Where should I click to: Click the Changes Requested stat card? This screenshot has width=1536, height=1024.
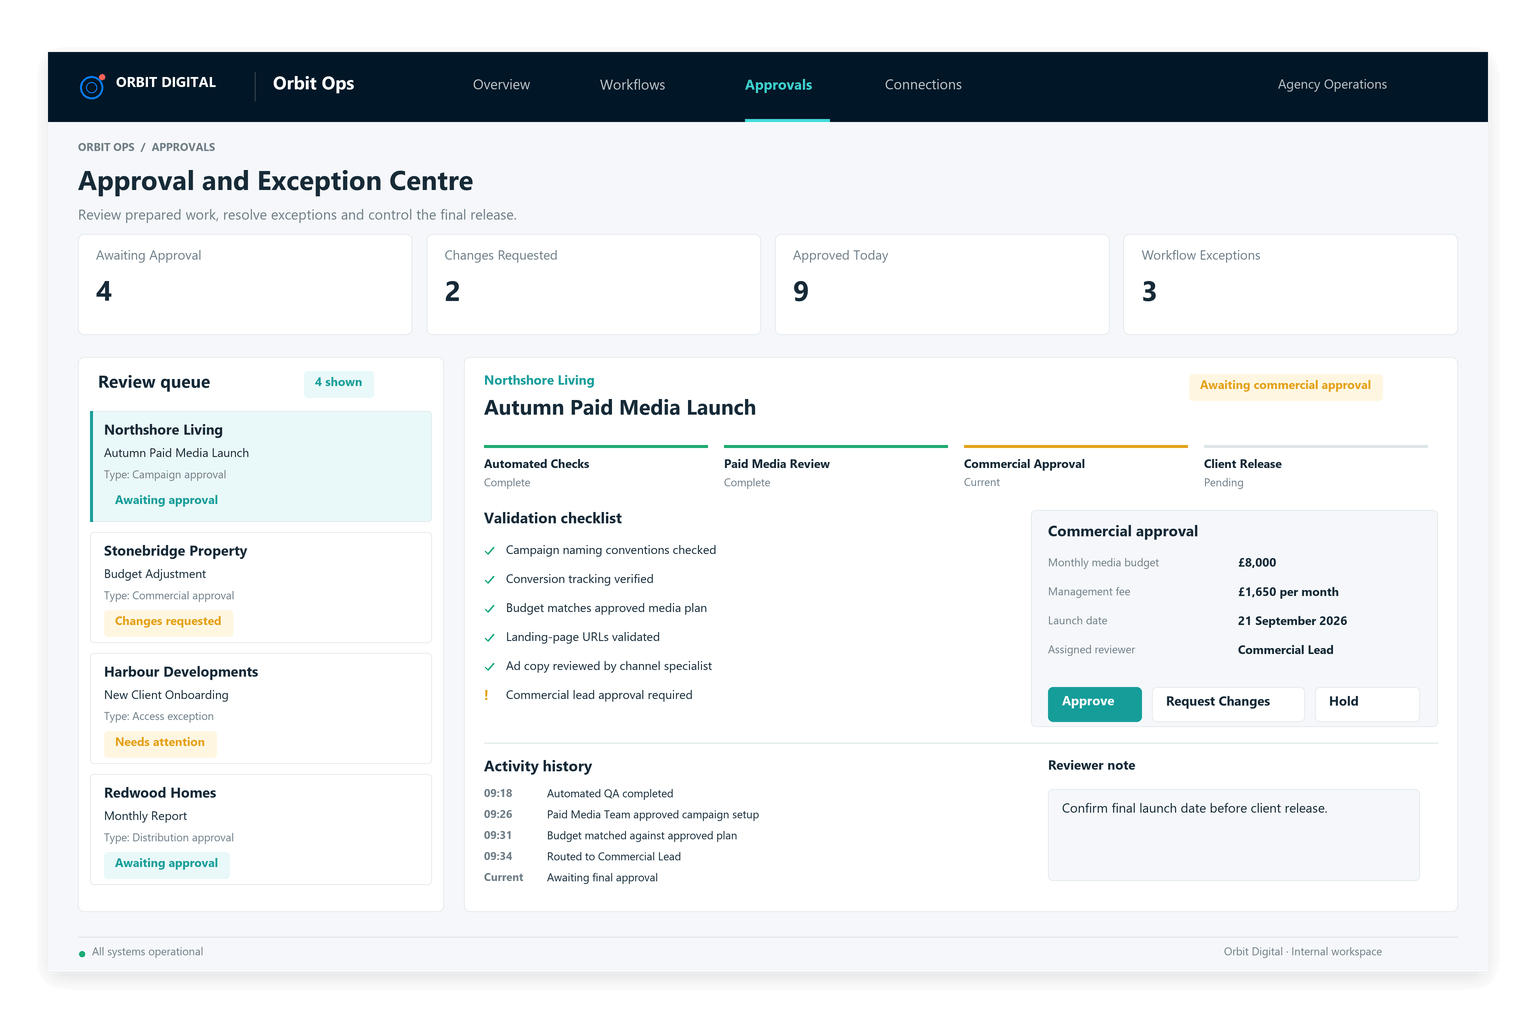[593, 284]
